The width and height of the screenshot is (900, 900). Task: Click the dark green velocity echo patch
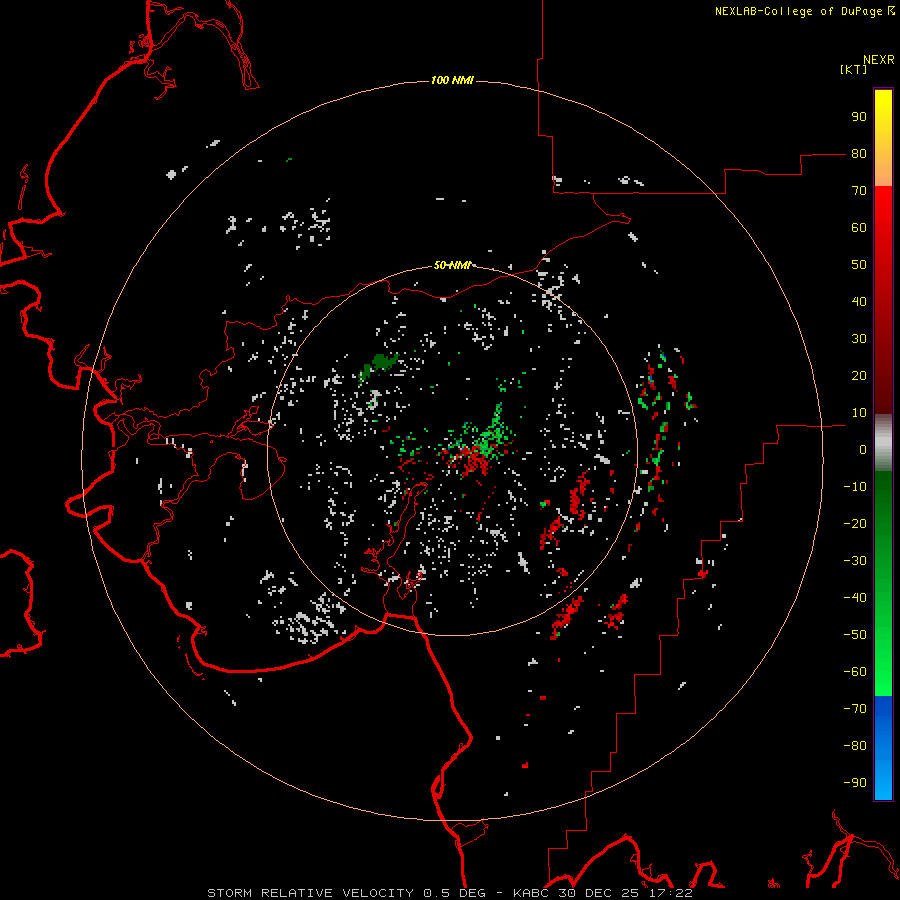coord(378,367)
